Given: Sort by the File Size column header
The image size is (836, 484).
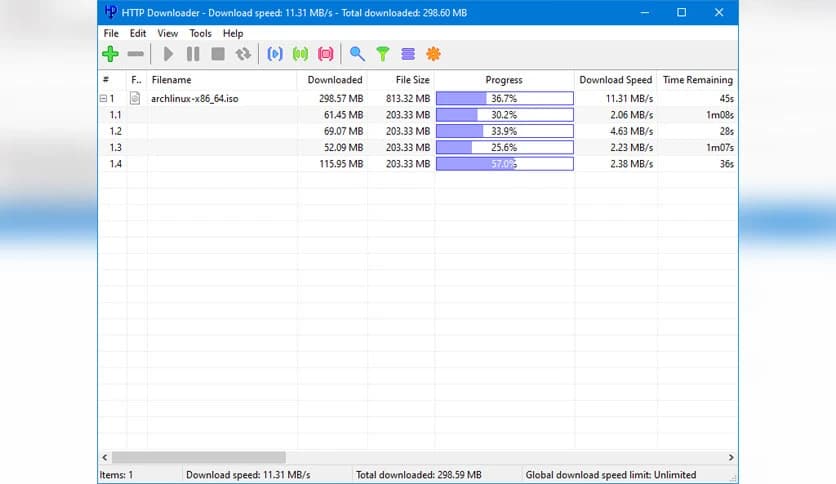Looking at the screenshot, I should pos(400,80).
